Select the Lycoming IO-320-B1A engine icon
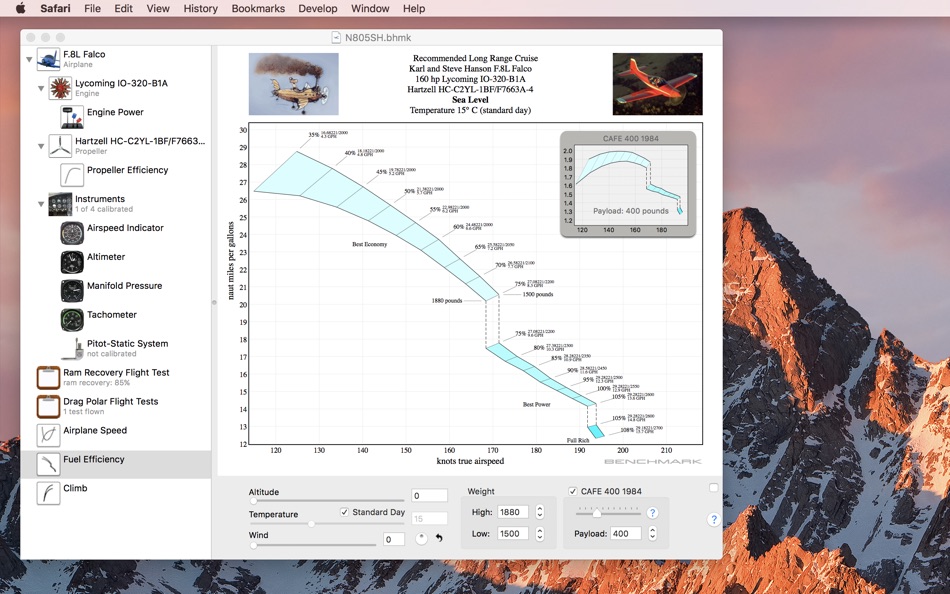The width and height of the screenshot is (950, 594). (60, 88)
